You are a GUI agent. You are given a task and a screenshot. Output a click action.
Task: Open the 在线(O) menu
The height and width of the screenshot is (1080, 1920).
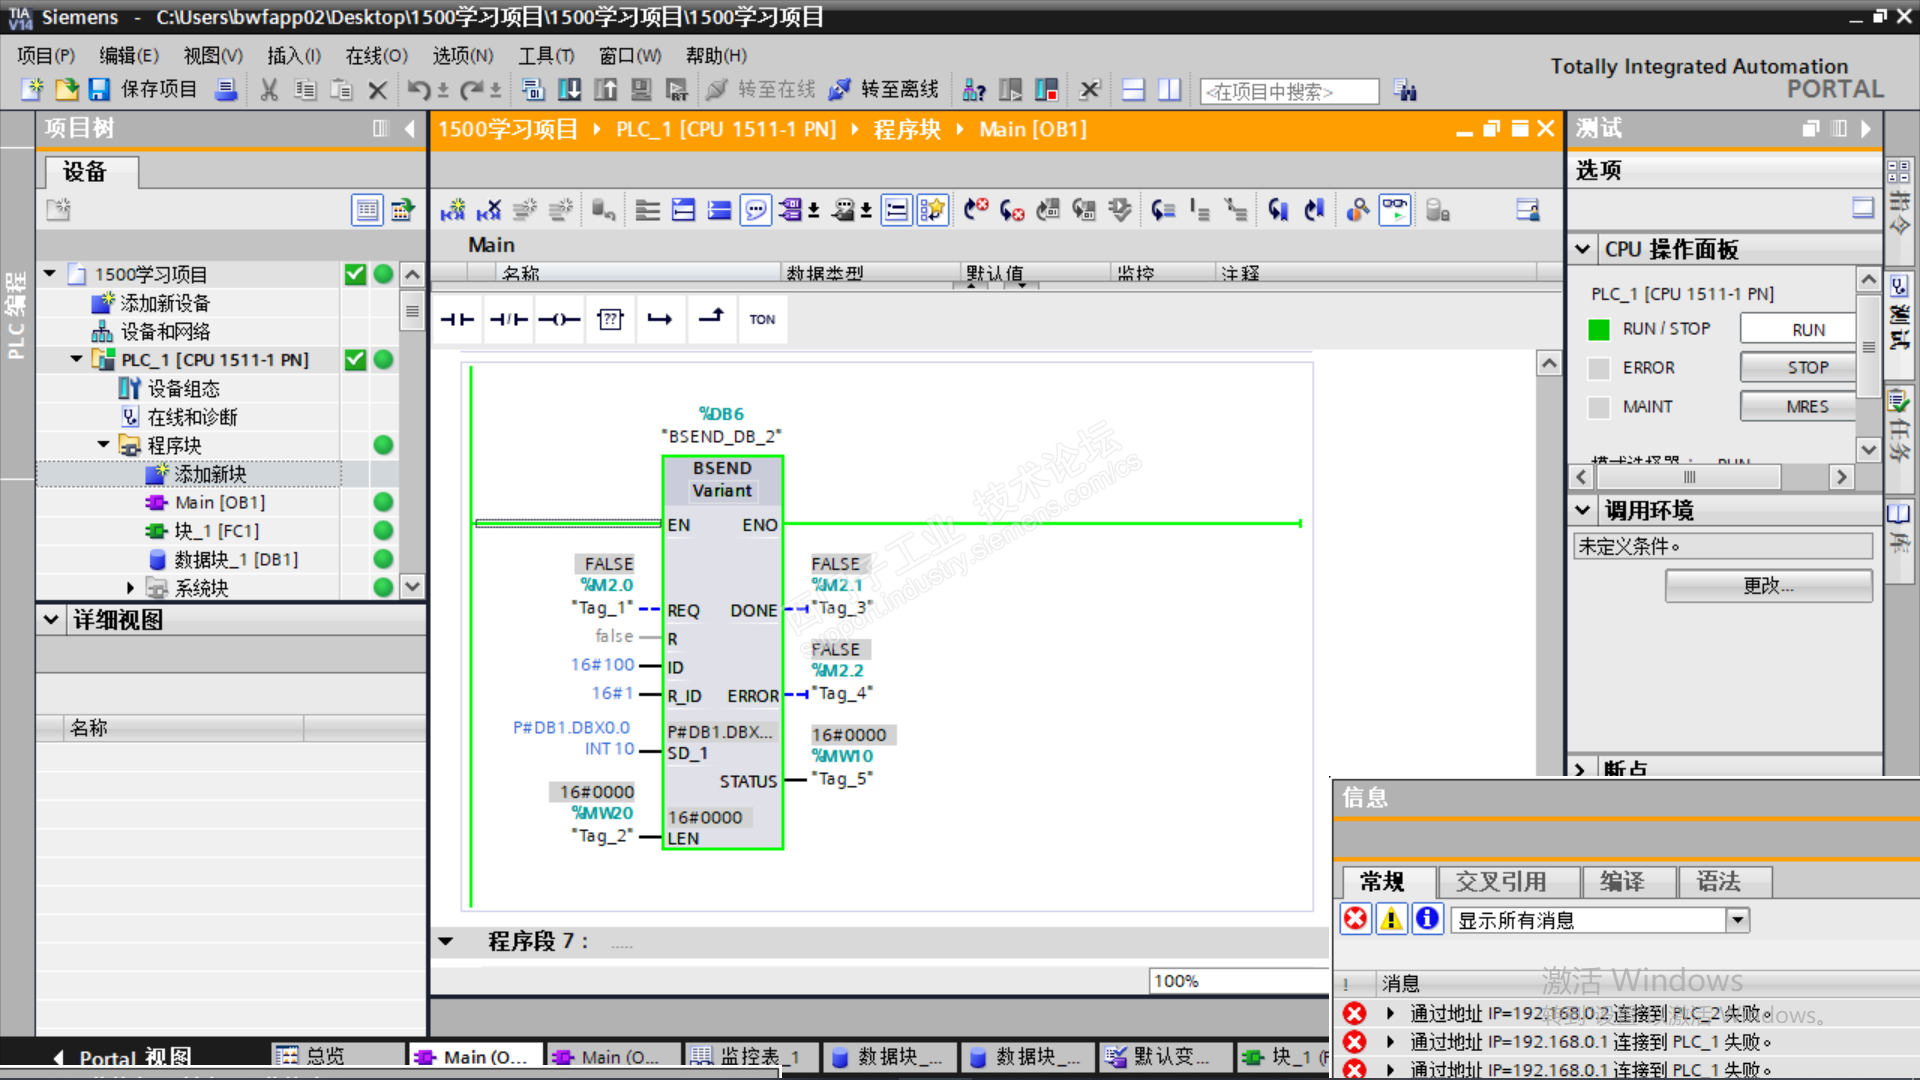376,56
